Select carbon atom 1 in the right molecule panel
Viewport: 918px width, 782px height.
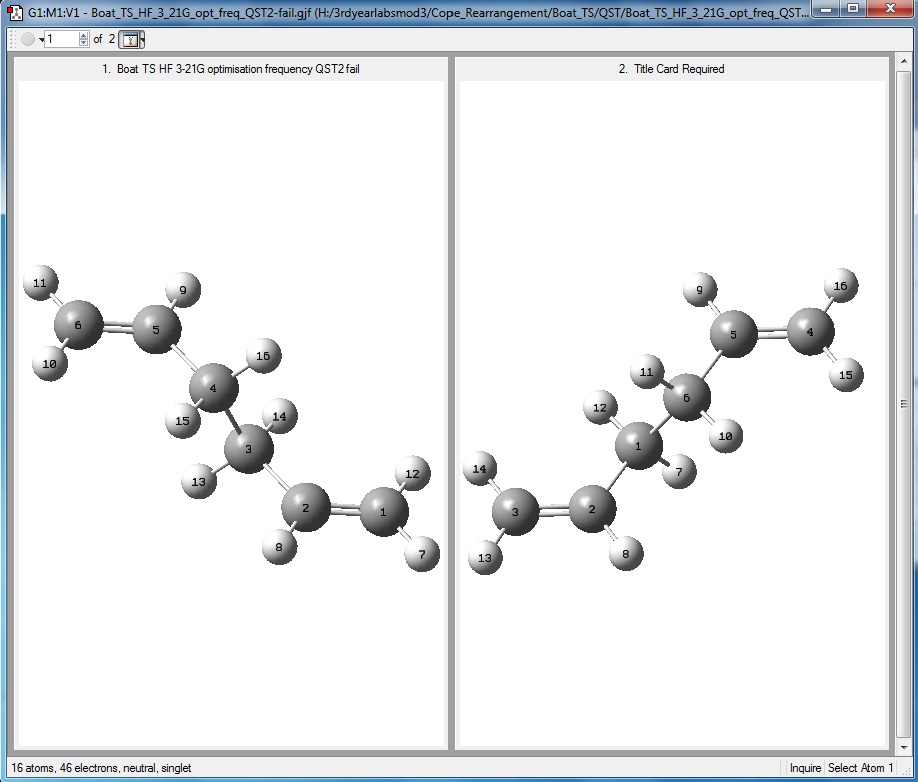click(639, 446)
